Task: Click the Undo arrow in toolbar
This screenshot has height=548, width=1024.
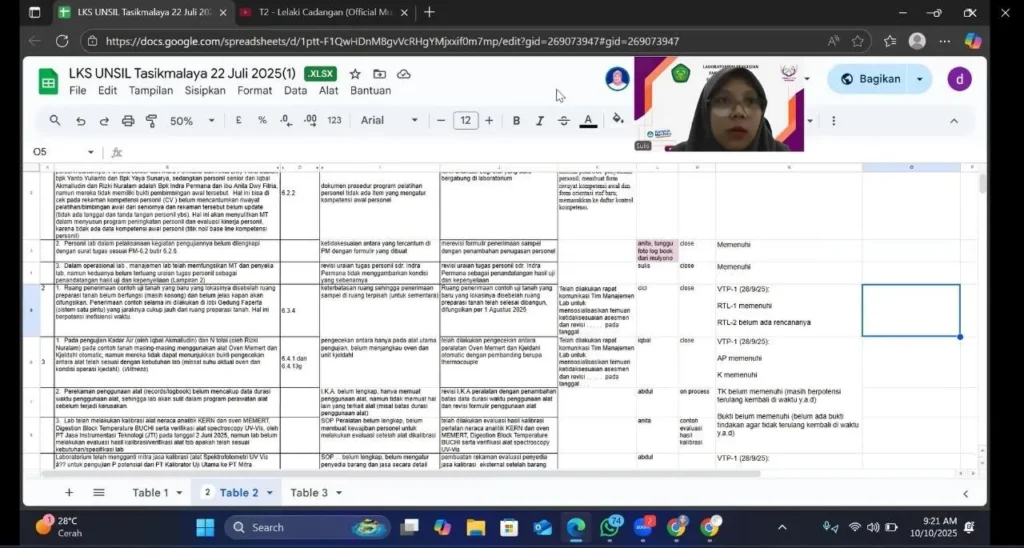Action: (81, 121)
